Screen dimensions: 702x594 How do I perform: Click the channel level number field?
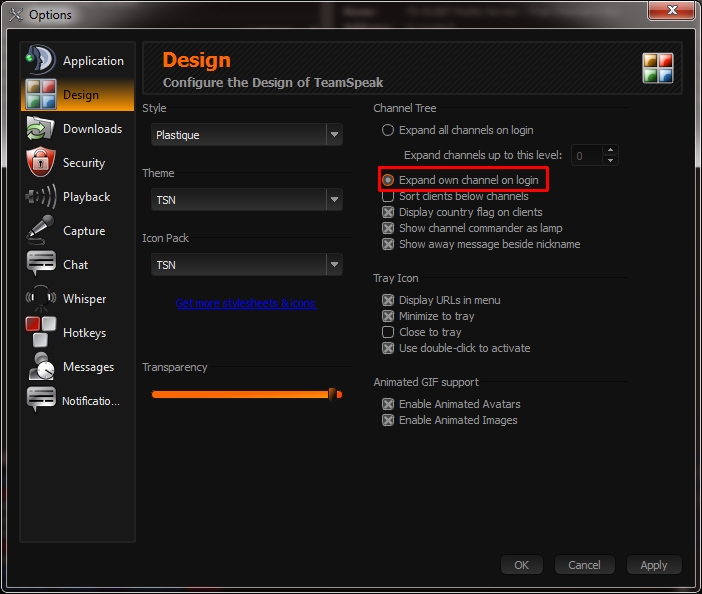click(587, 156)
